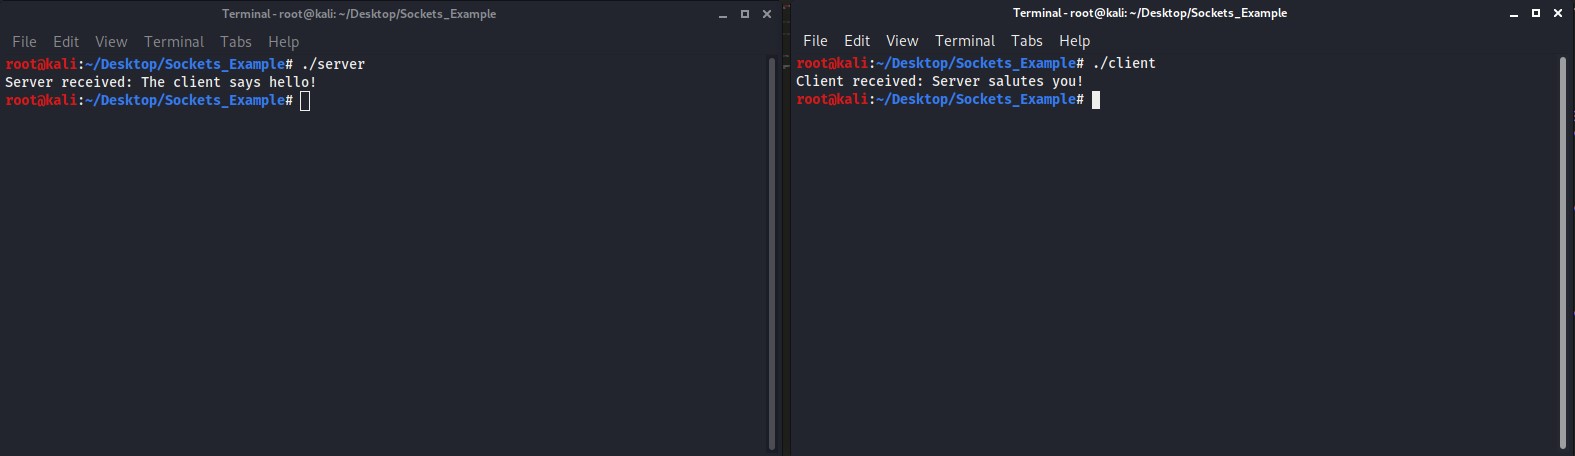Screen dimensions: 1575x456
Task: Open Tabs menu in server terminal
Action: [236, 42]
